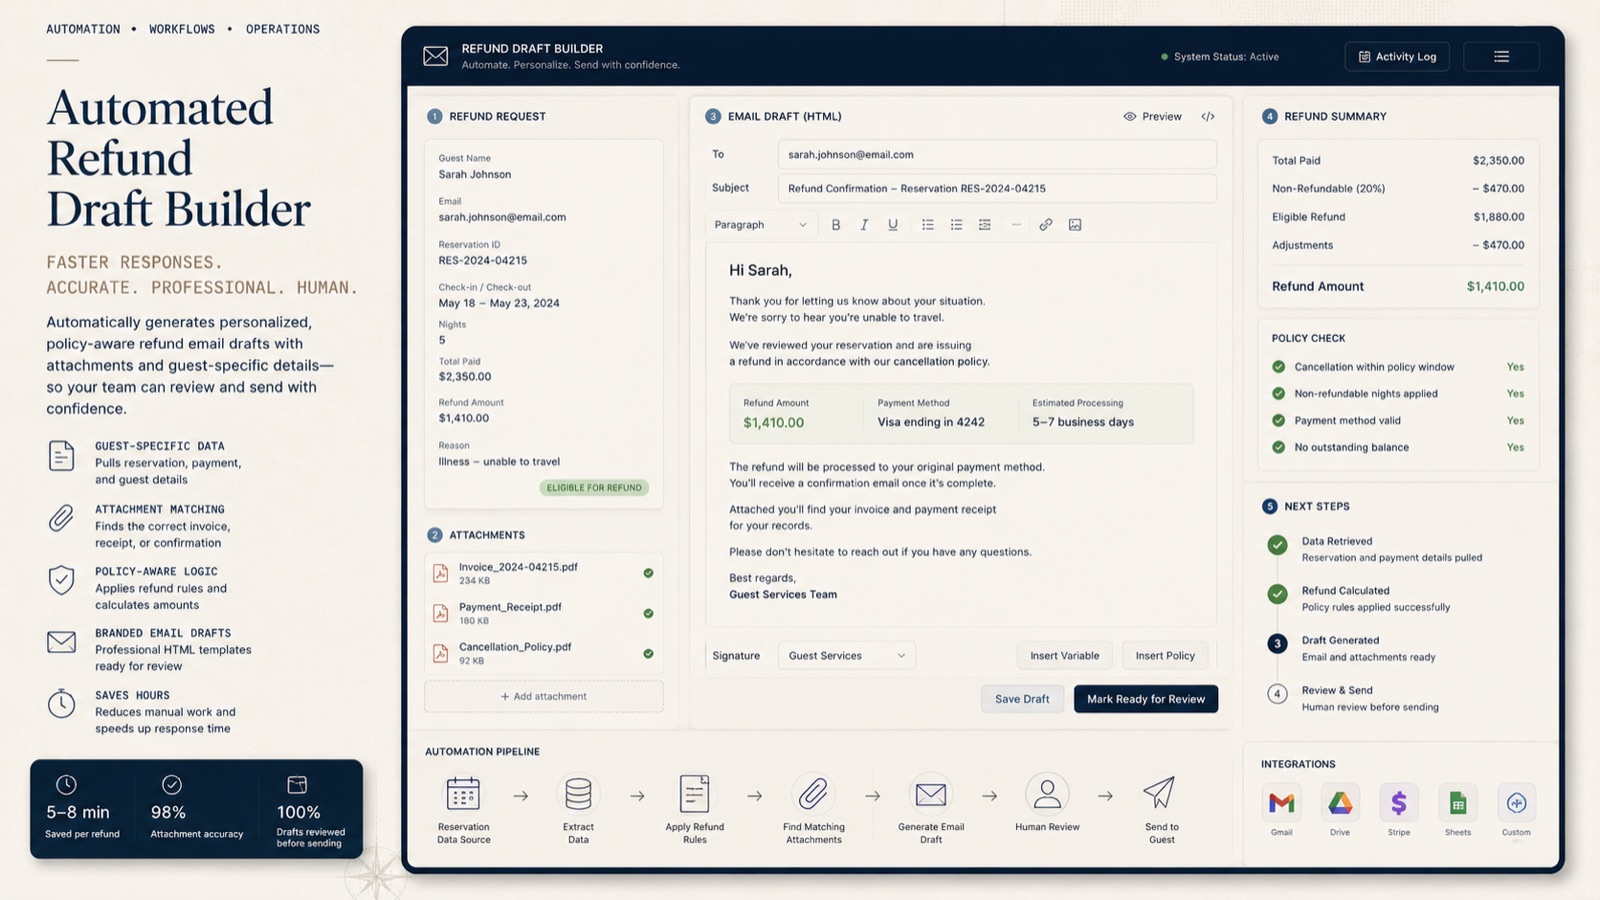Toggle check mark for Cancellation_Policy.pdf
The width and height of the screenshot is (1600, 900).
point(648,653)
